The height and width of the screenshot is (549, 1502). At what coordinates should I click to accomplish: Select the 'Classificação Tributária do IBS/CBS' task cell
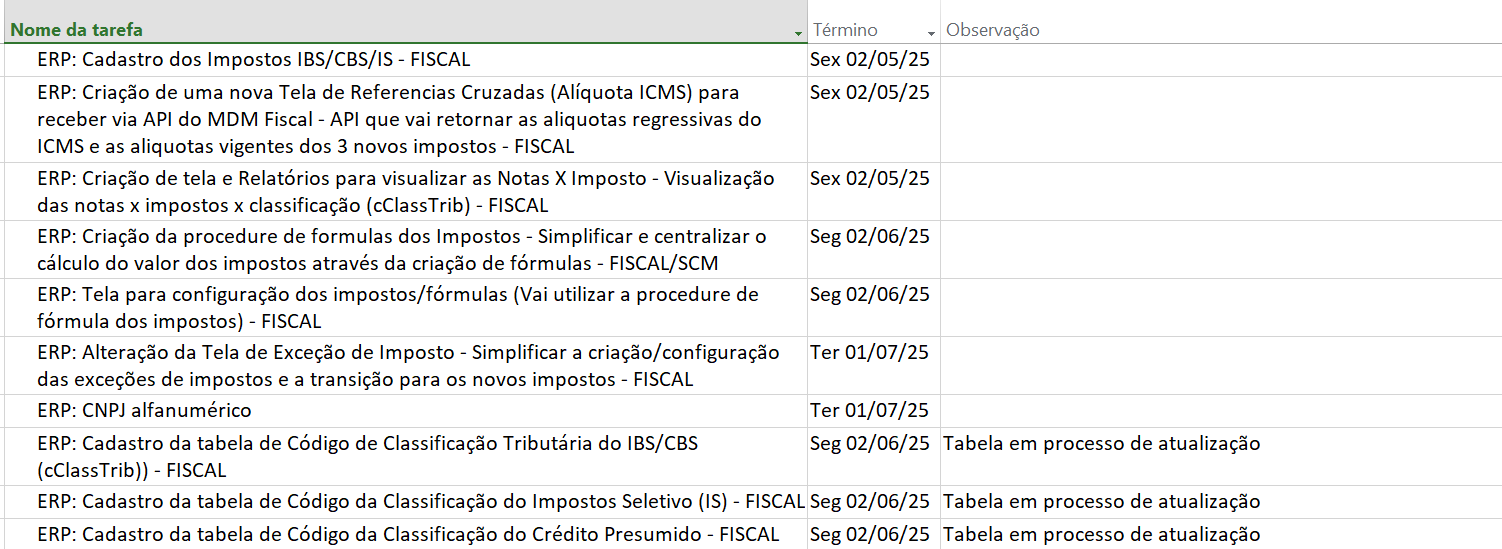pos(367,456)
